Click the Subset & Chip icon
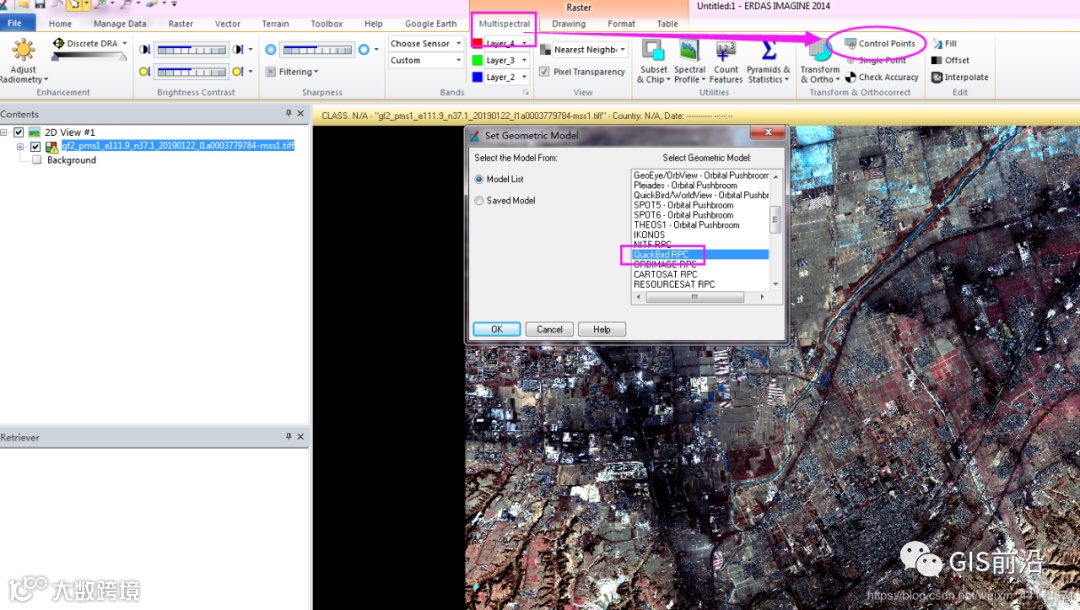This screenshot has height=610, width=1080. [x=653, y=50]
